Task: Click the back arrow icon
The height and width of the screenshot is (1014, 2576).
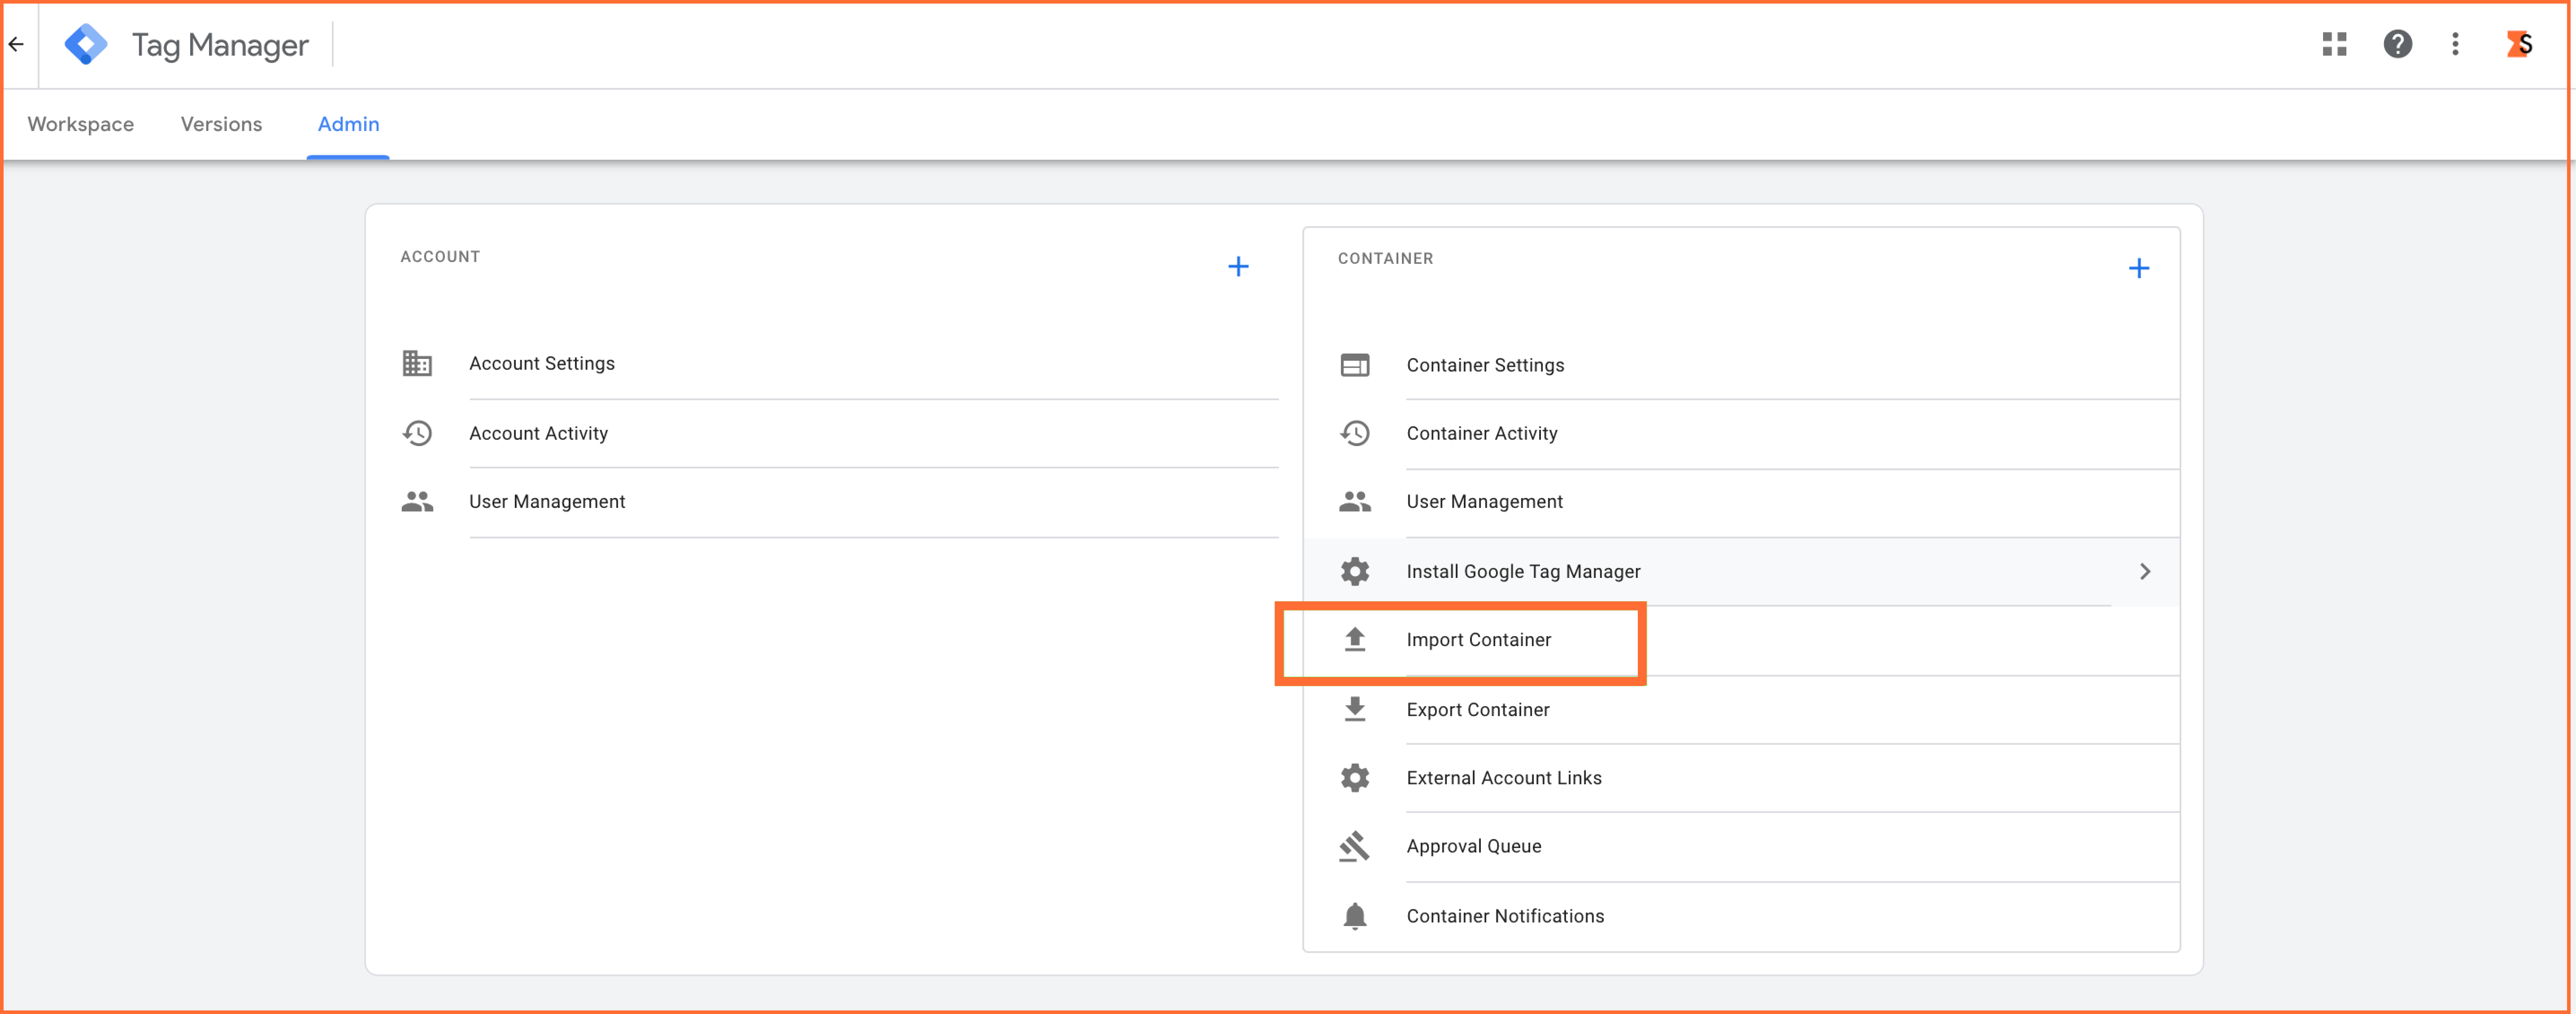Action: pos(16,44)
